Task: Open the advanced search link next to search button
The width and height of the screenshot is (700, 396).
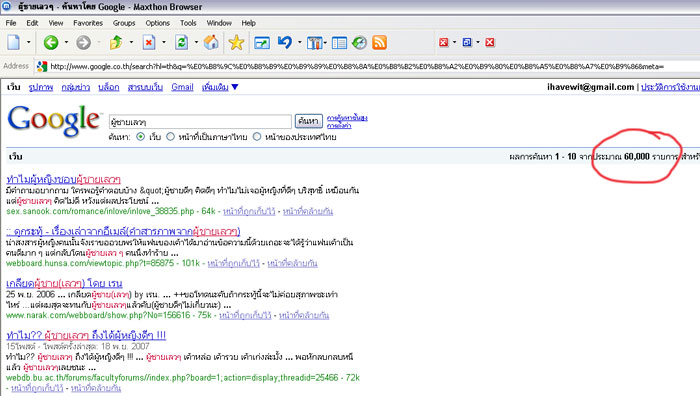Action: coord(347,118)
